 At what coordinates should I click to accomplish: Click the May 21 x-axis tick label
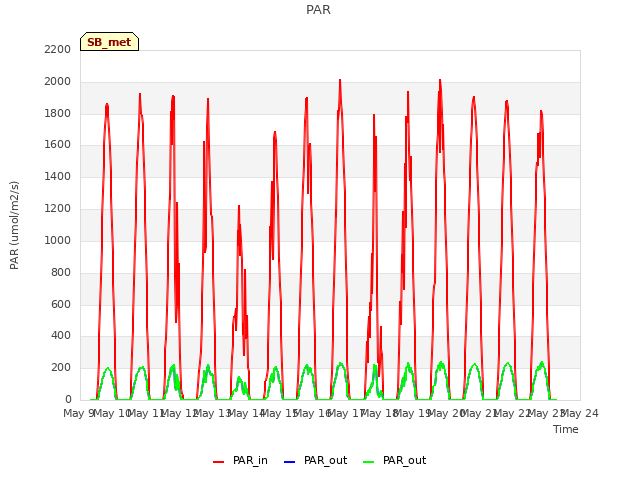tap(480, 413)
